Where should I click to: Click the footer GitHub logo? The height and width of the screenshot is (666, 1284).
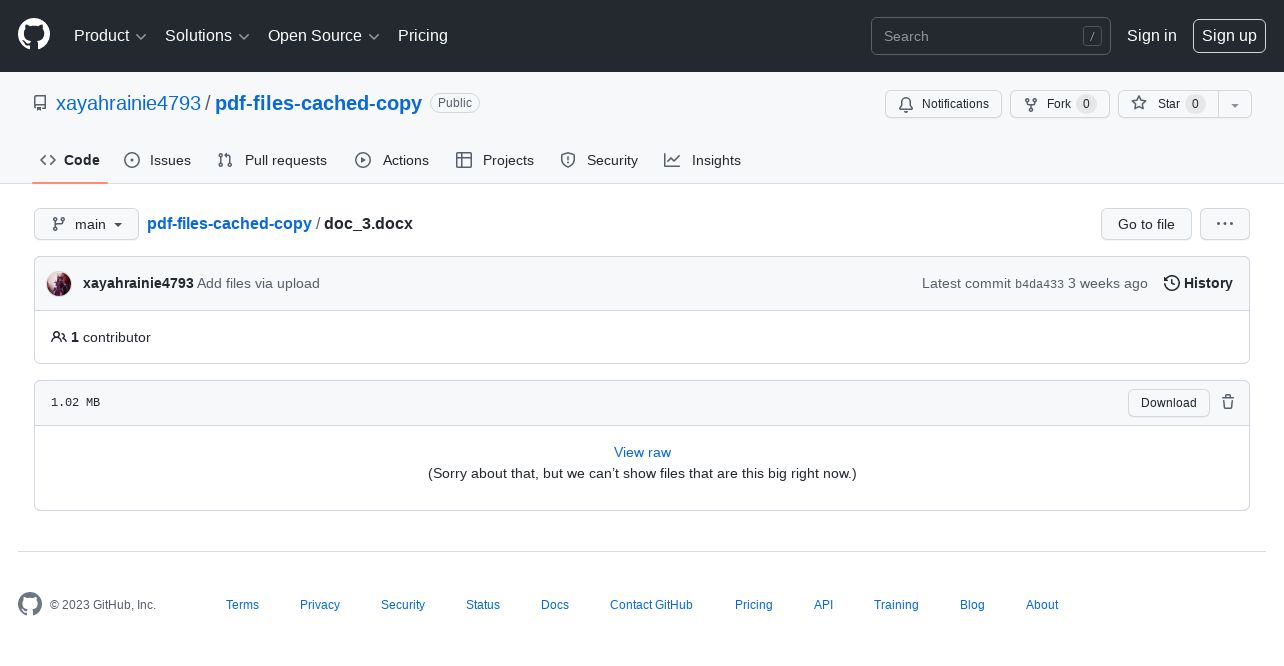30,604
